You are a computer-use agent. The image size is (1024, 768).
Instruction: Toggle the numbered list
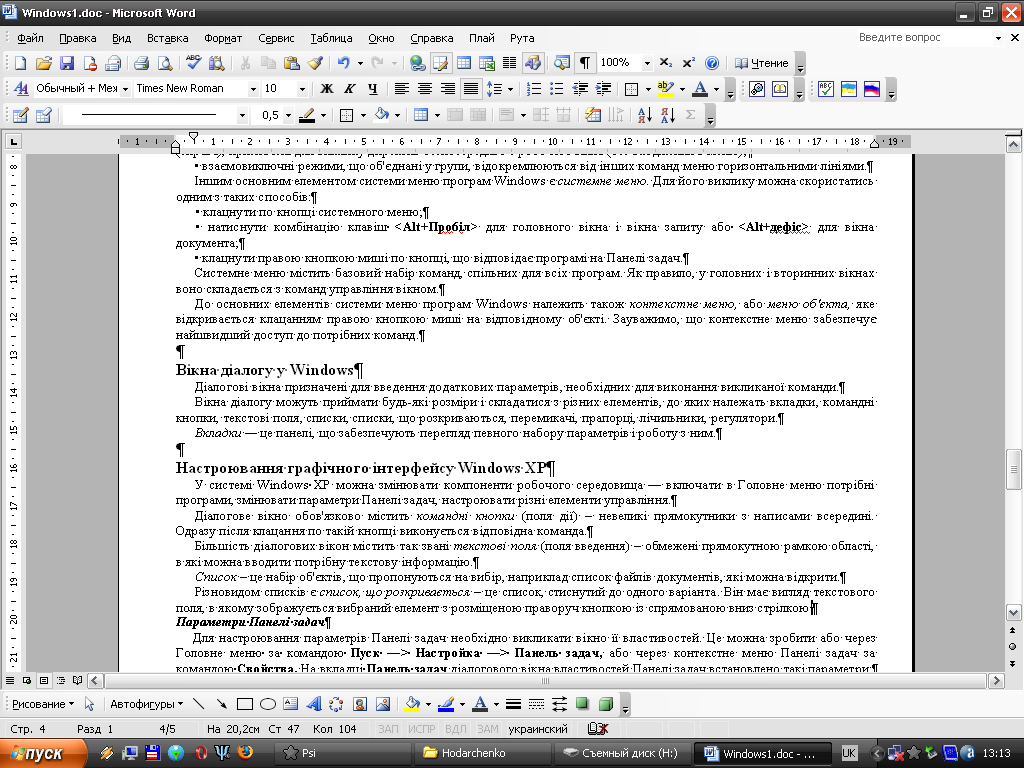(534, 89)
